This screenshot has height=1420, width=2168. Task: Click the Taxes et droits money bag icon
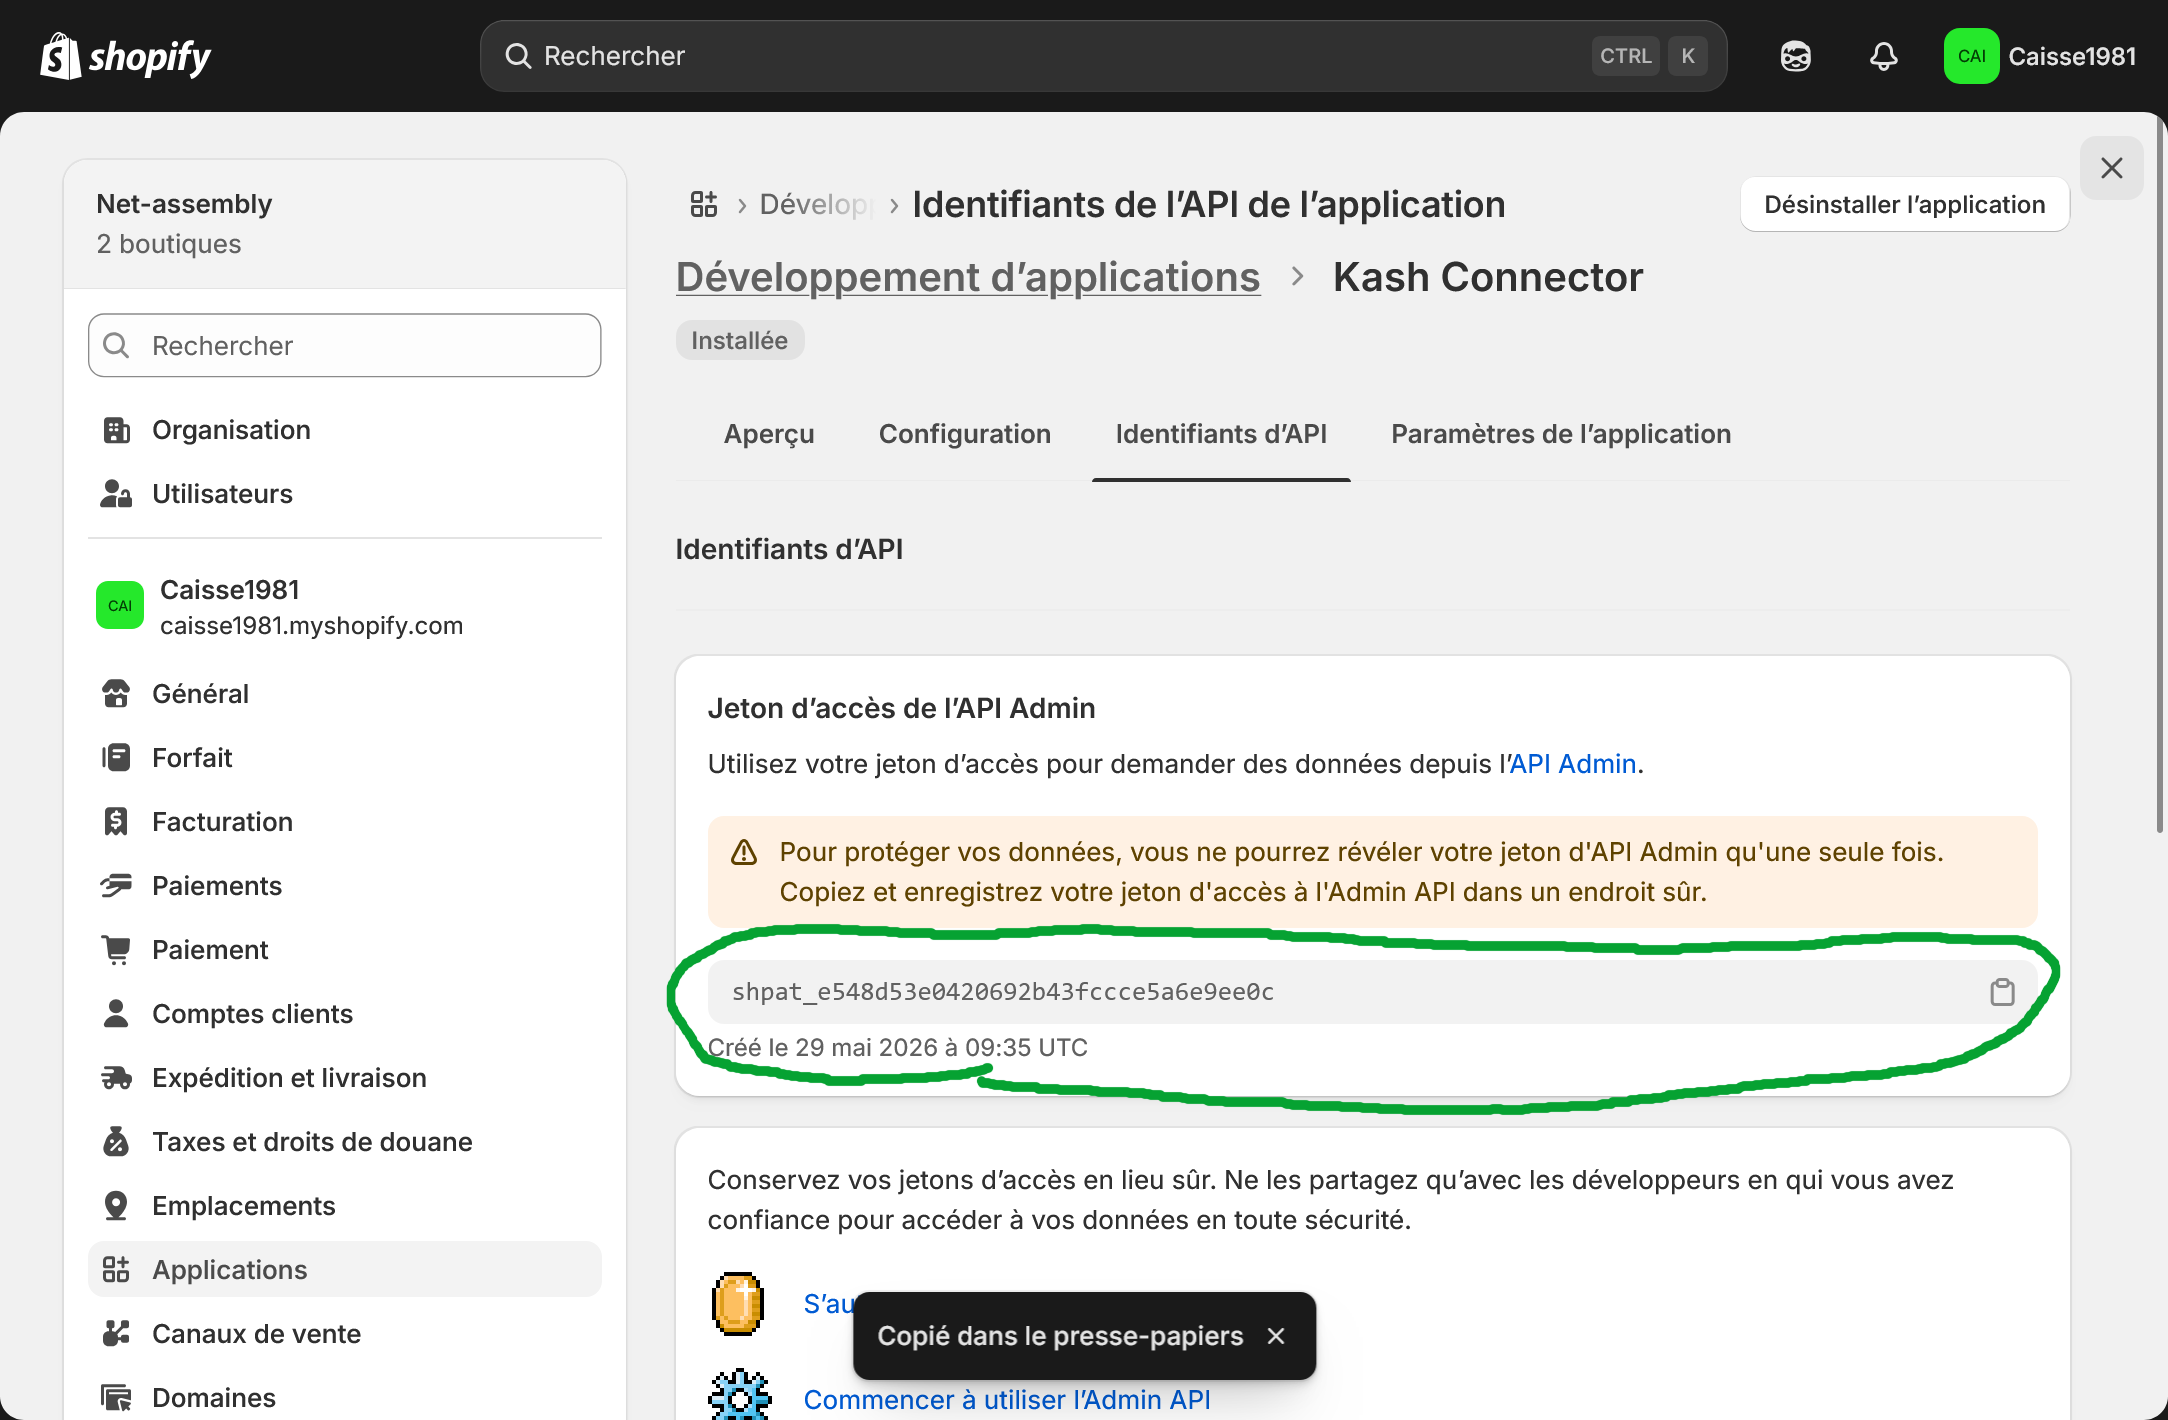pyautogui.click(x=116, y=1142)
